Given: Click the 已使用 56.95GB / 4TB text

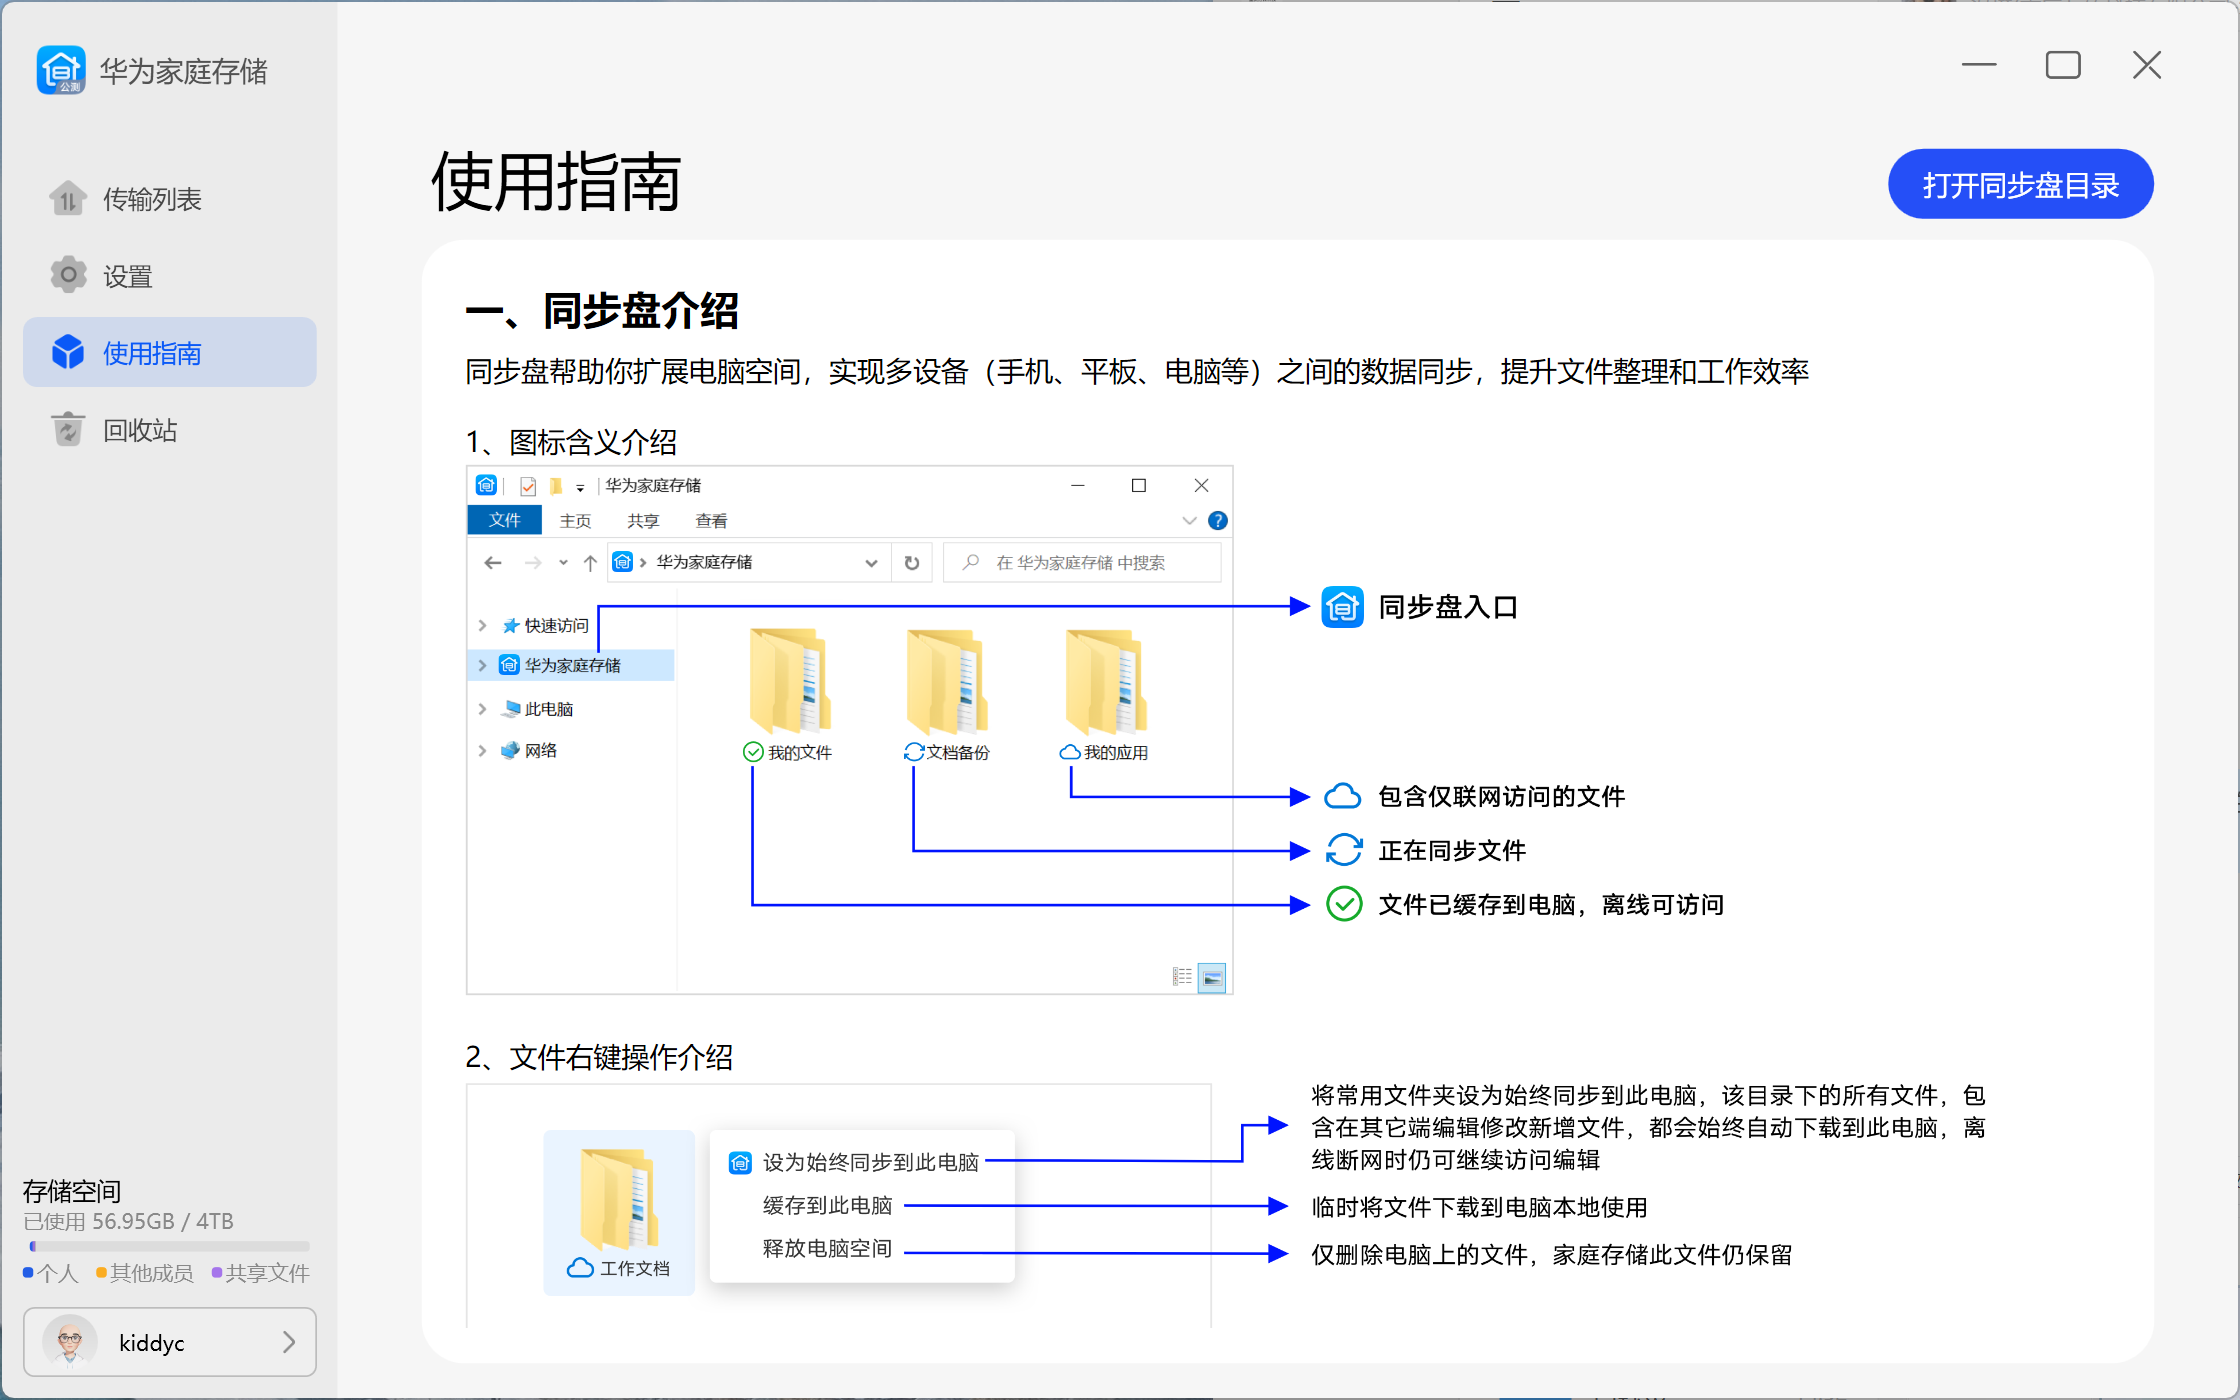Looking at the screenshot, I should tap(128, 1221).
